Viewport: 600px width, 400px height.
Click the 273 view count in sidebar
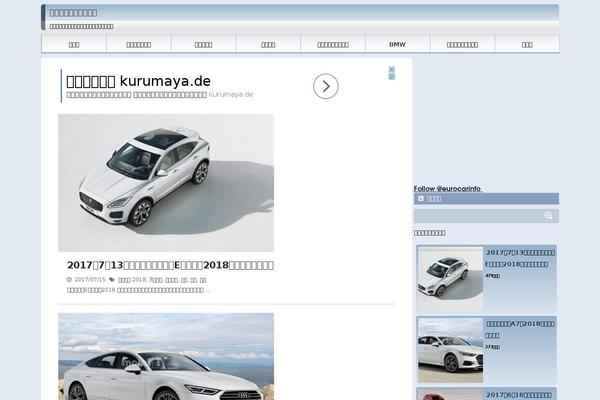point(492,347)
